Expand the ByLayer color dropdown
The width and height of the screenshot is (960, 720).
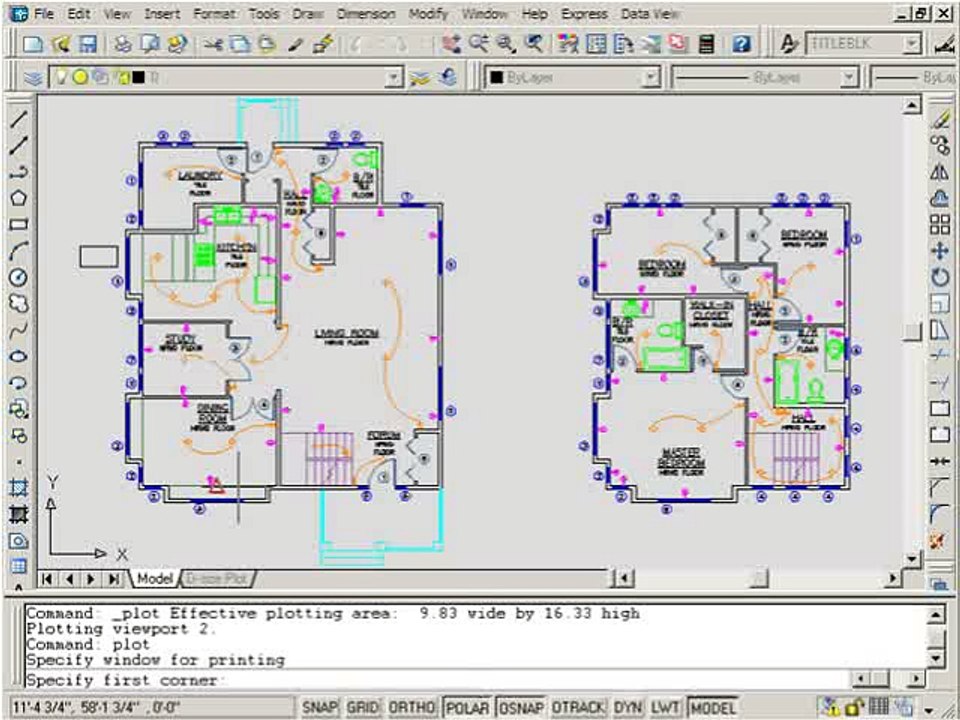click(x=651, y=78)
